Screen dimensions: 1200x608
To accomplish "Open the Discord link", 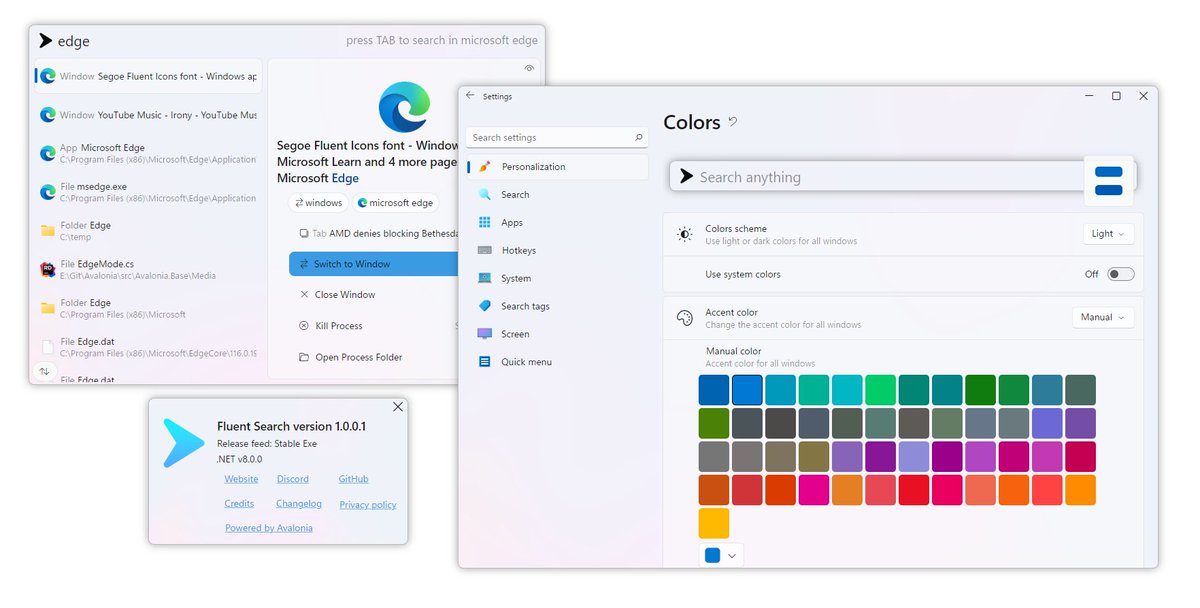I will coord(293,480).
